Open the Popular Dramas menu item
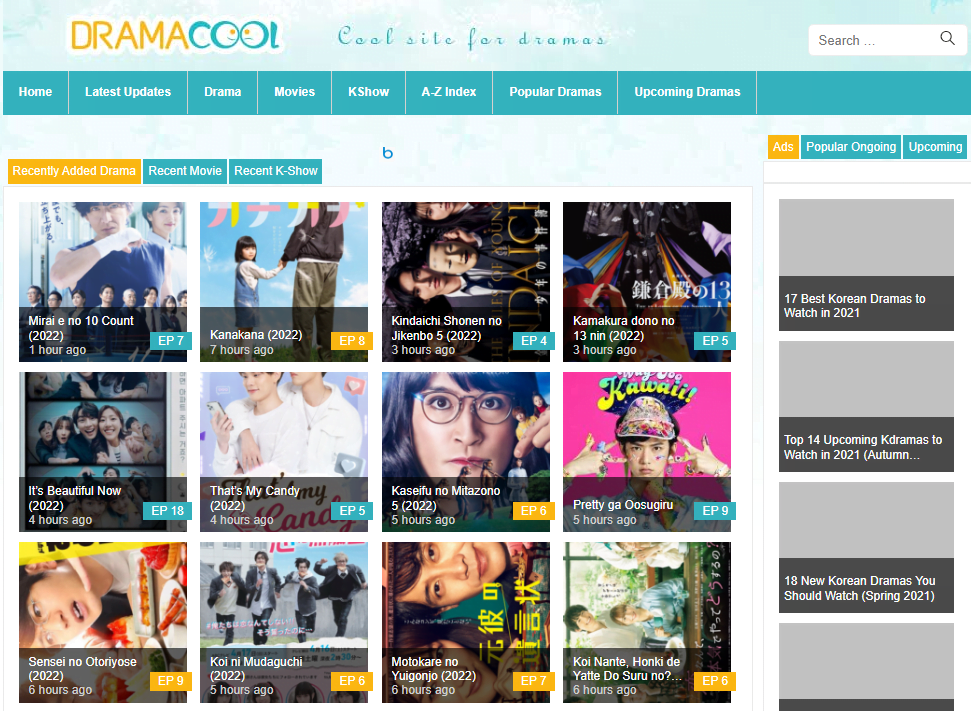 coord(555,92)
